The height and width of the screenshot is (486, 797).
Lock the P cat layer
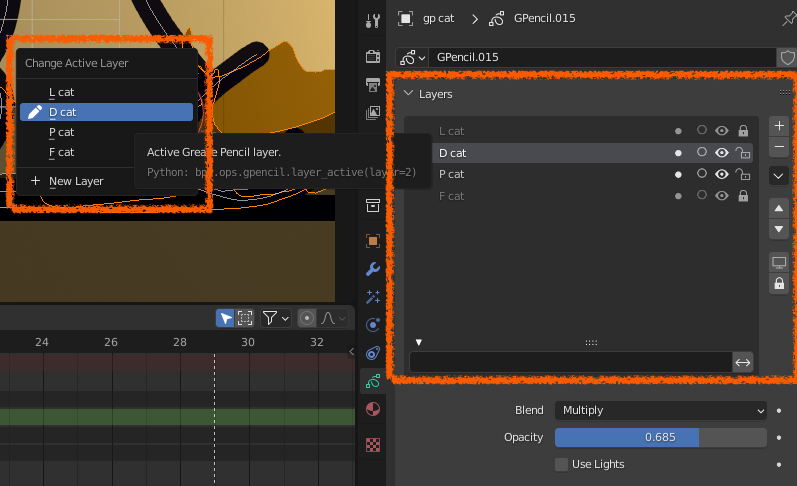pos(743,174)
